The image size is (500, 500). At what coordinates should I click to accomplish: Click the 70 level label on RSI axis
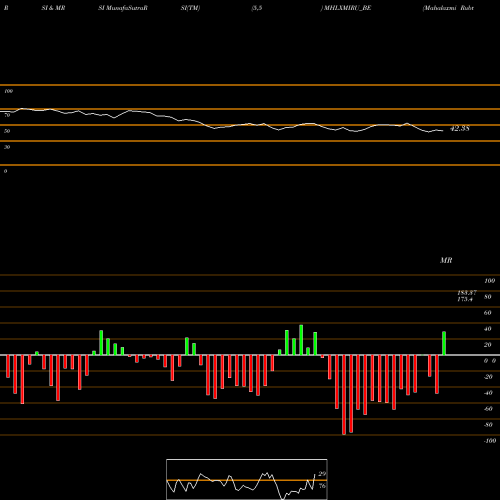(7, 115)
